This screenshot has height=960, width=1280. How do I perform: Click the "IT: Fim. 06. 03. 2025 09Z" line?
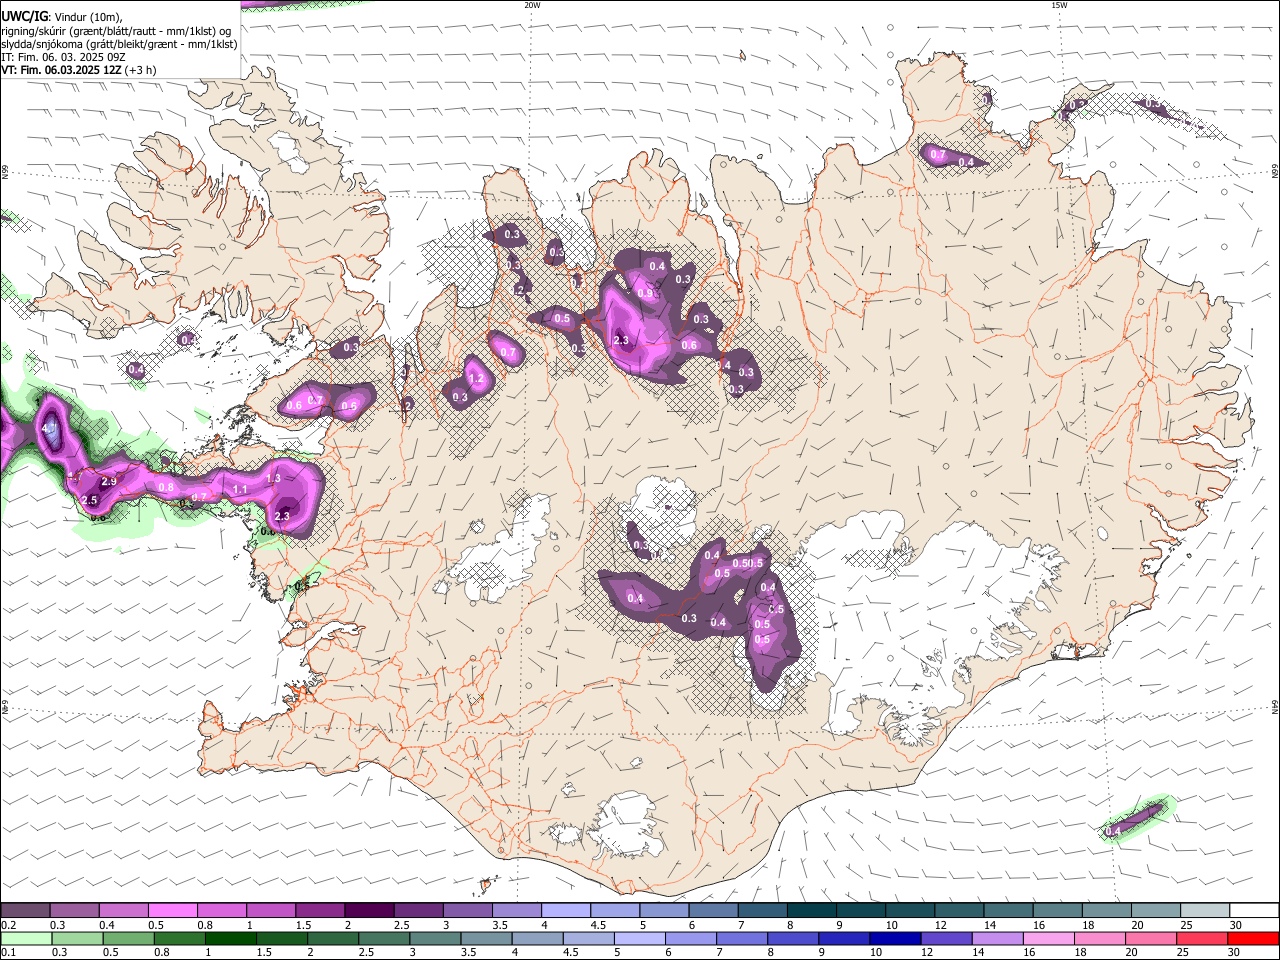tap(63, 57)
